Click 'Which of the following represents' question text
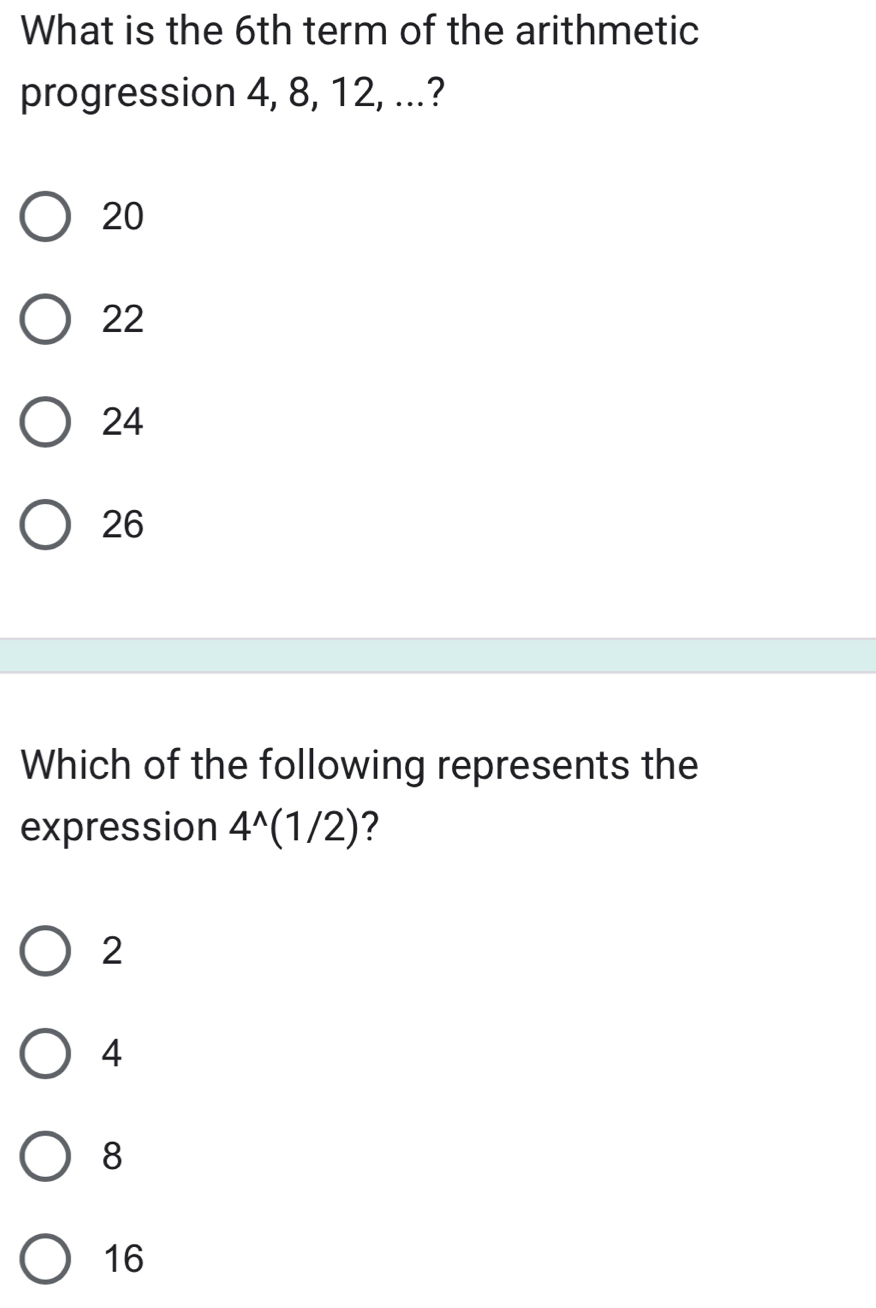The image size is (876, 1308). (360, 765)
